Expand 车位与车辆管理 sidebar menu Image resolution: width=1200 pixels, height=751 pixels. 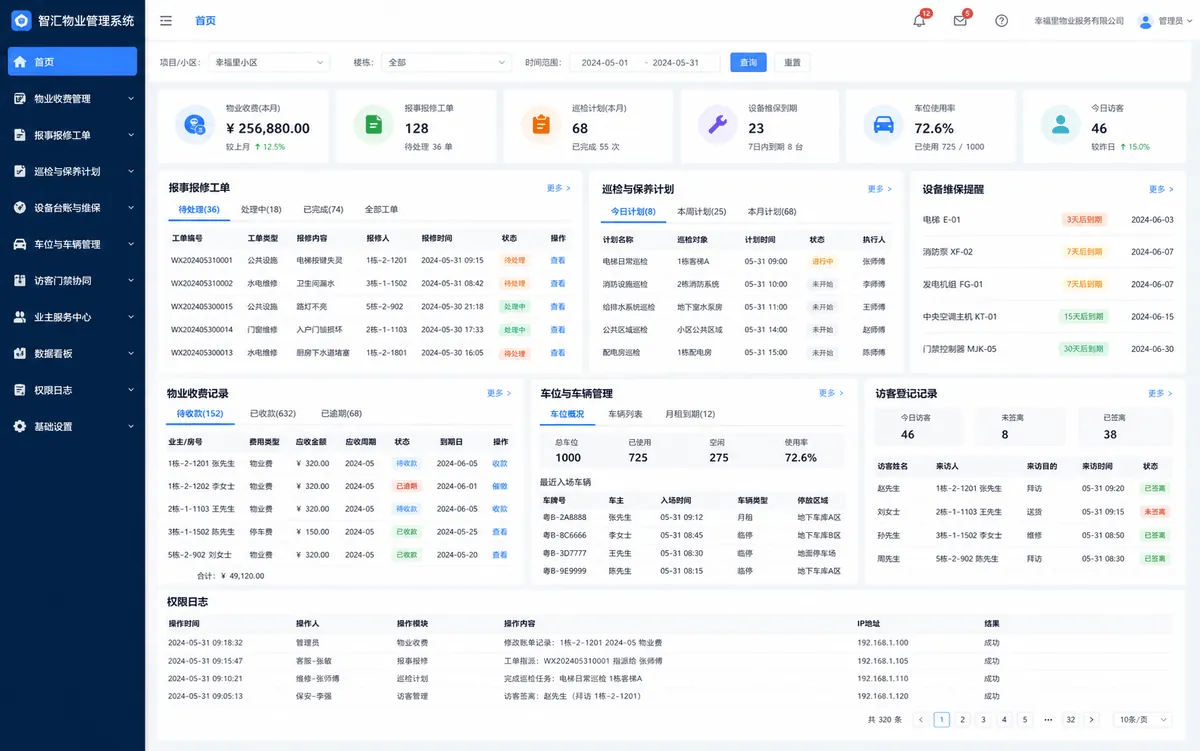72,244
